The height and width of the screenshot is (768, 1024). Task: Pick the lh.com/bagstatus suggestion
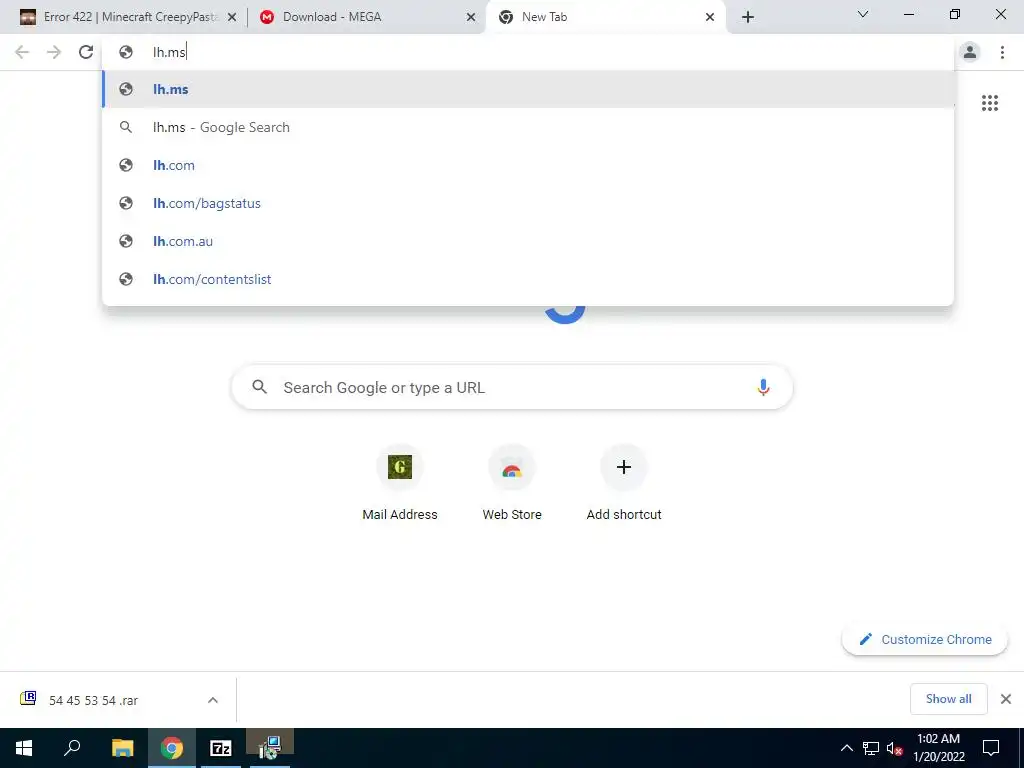pos(528,203)
